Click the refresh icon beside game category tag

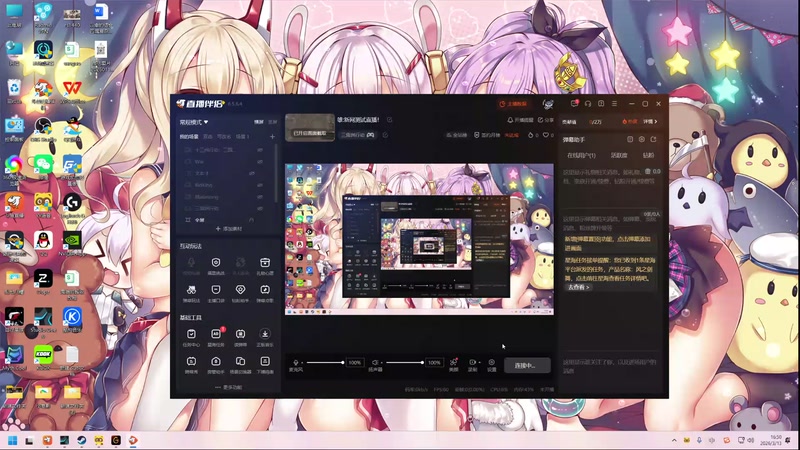(x=385, y=135)
